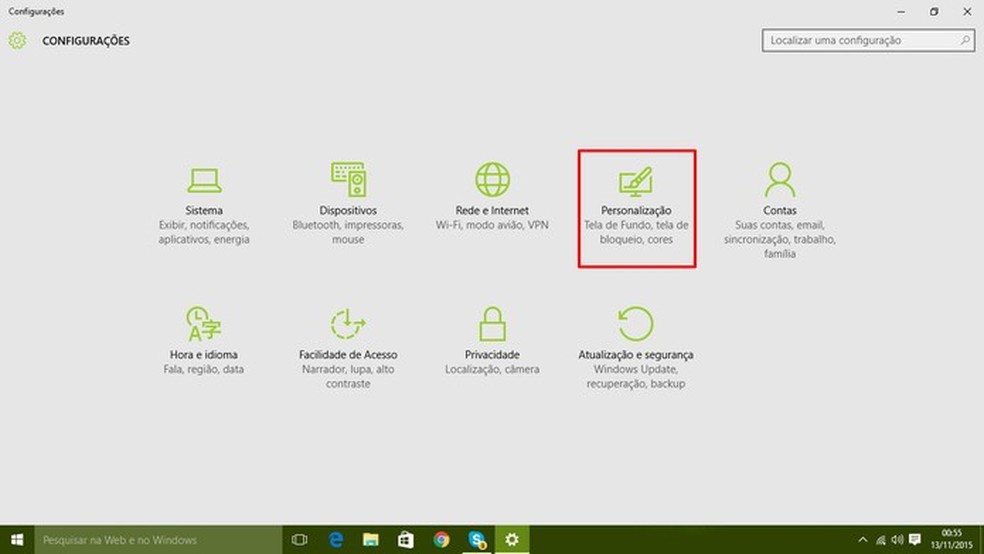Select the Settings gear taskbar button
The image size is (984, 554).
point(512,540)
